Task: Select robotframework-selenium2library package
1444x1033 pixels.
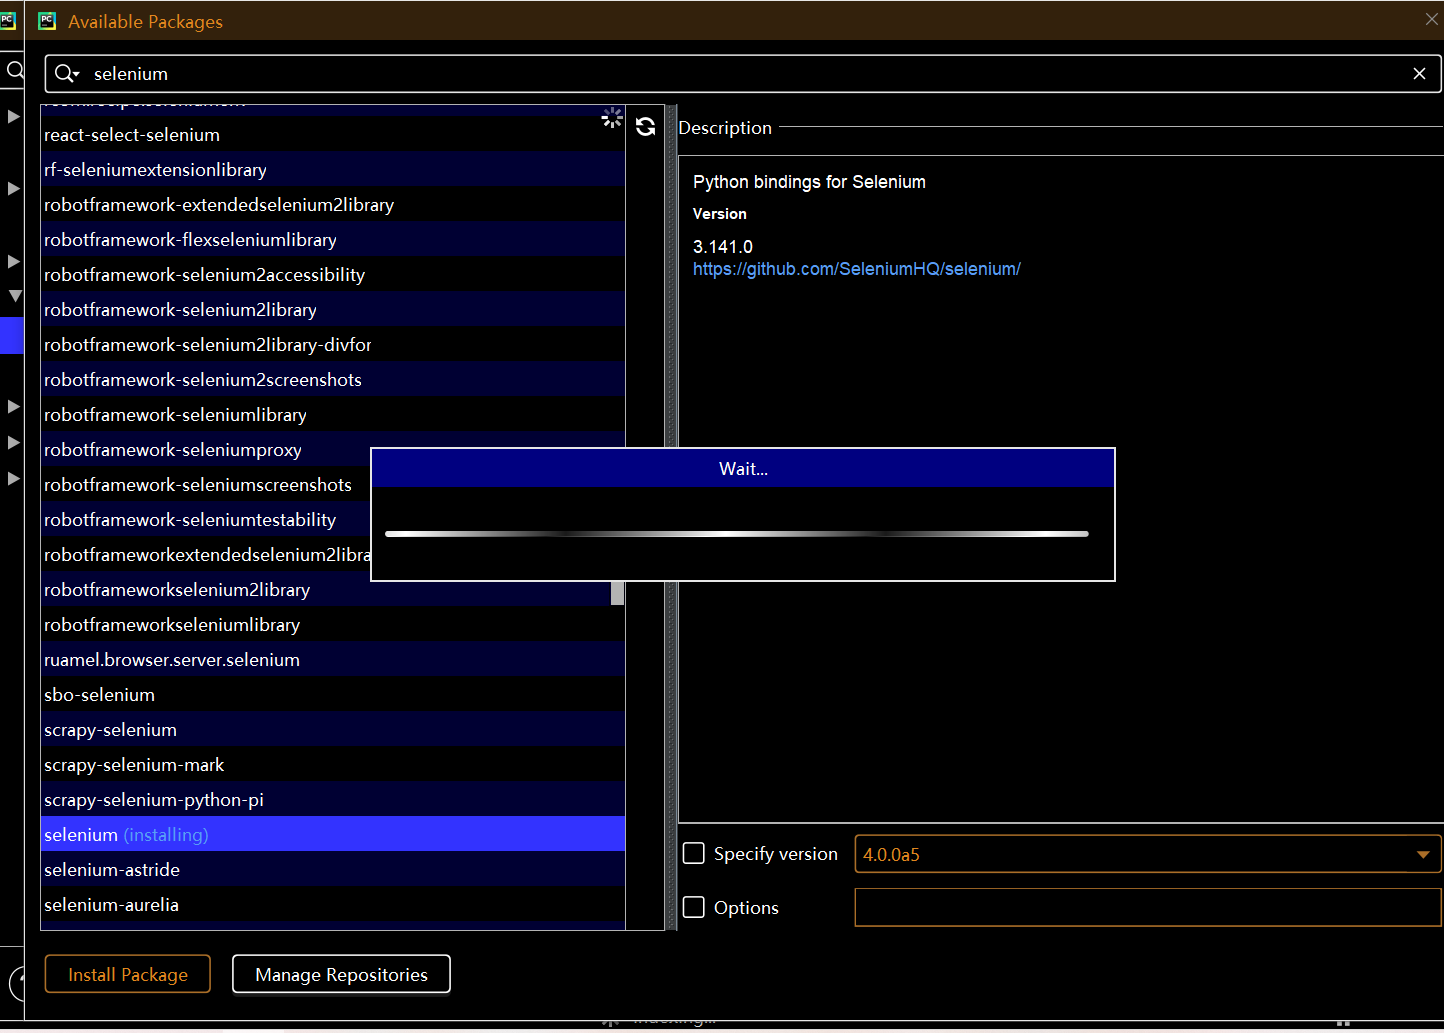Action: [x=333, y=309]
